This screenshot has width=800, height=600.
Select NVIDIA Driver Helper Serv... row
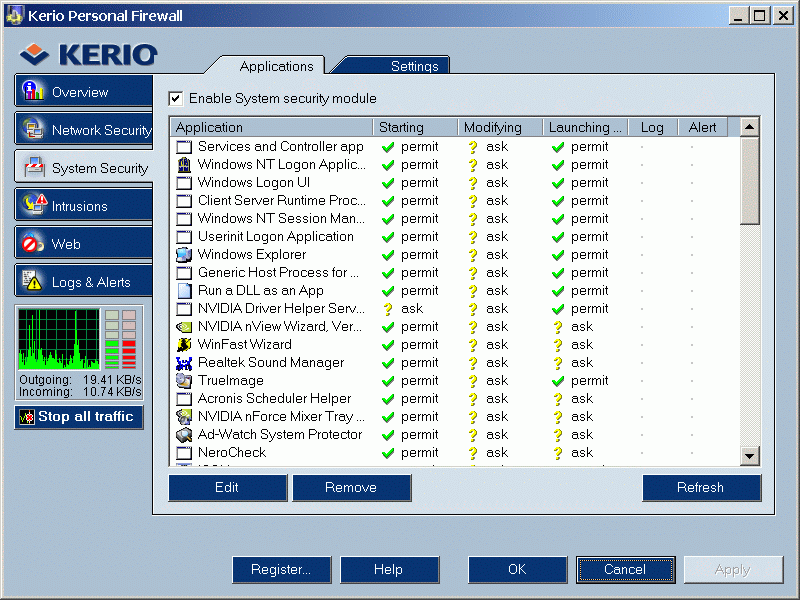(x=454, y=309)
